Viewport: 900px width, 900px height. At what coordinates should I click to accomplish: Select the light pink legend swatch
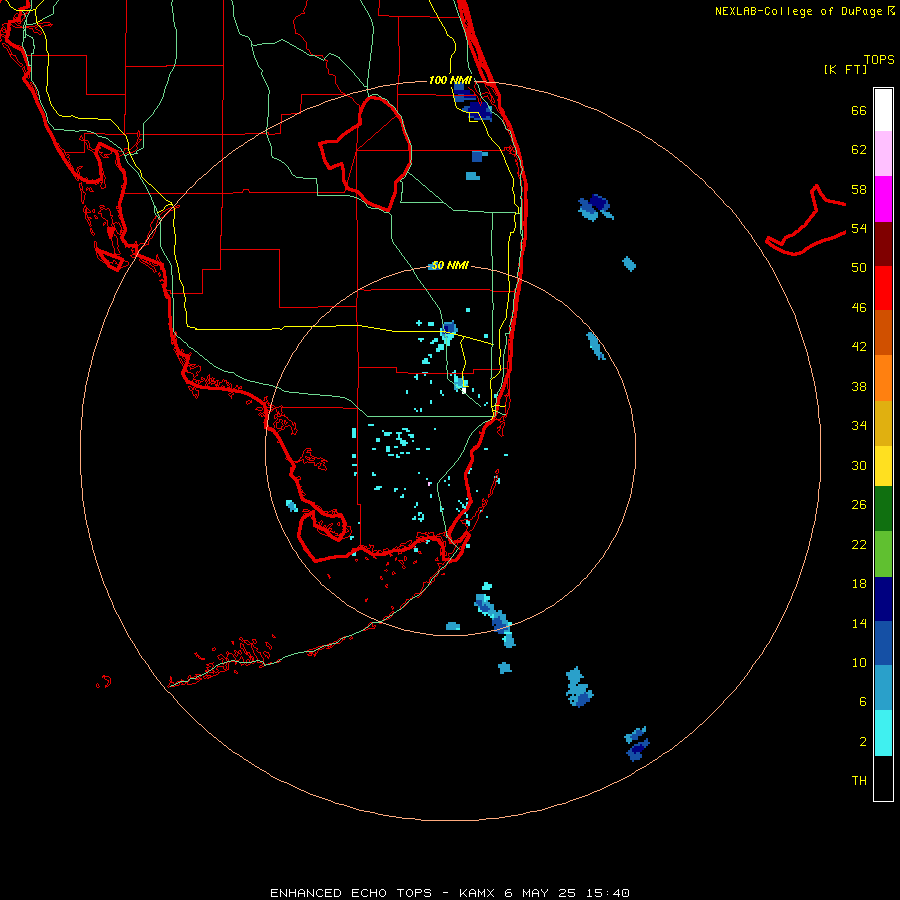[883, 153]
